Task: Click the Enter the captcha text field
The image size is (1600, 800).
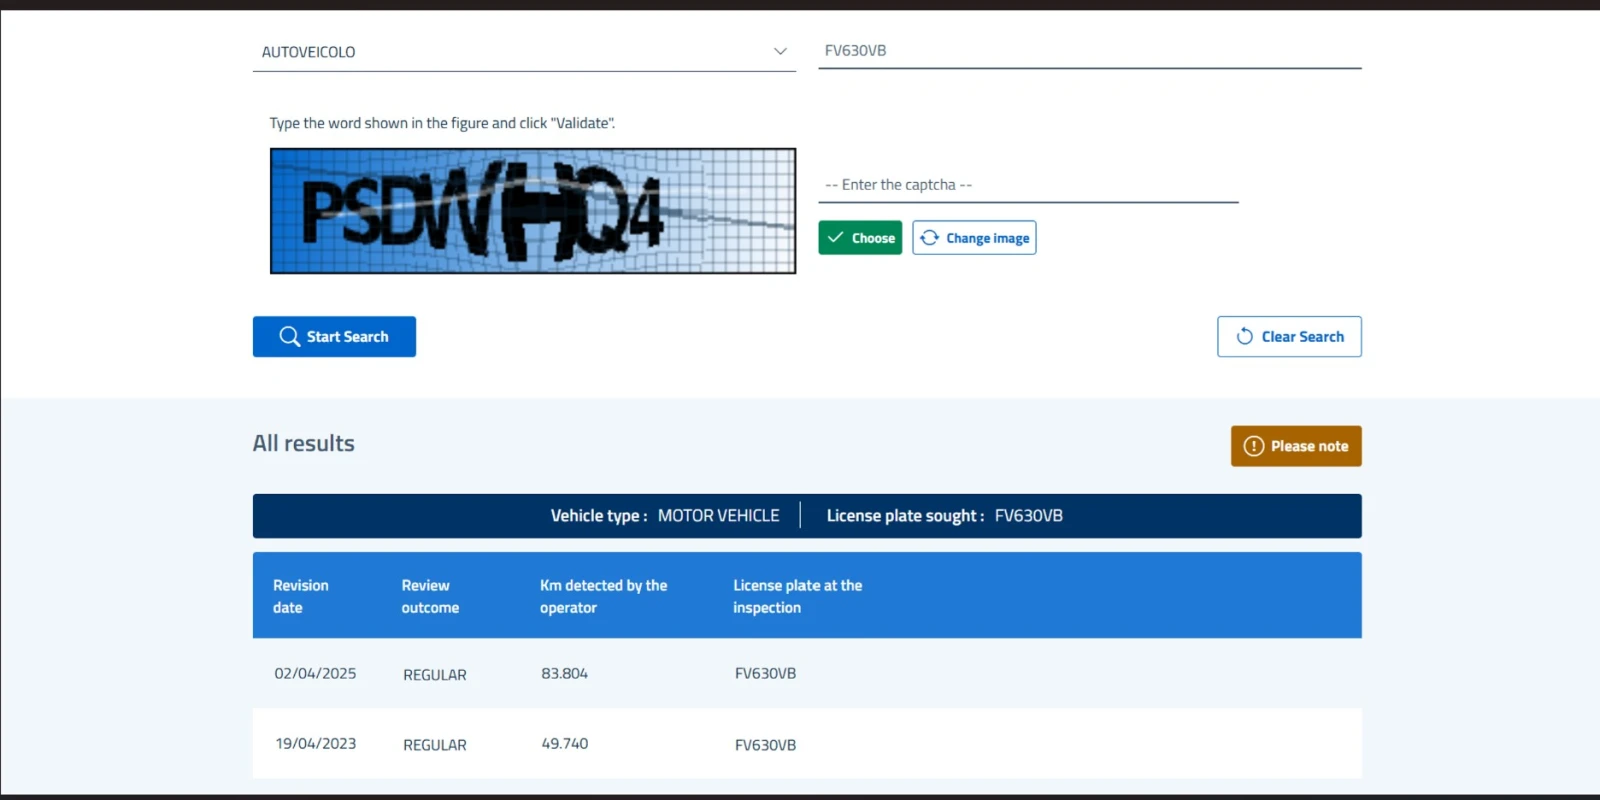Action: pyautogui.click(x=1027, y=185)
